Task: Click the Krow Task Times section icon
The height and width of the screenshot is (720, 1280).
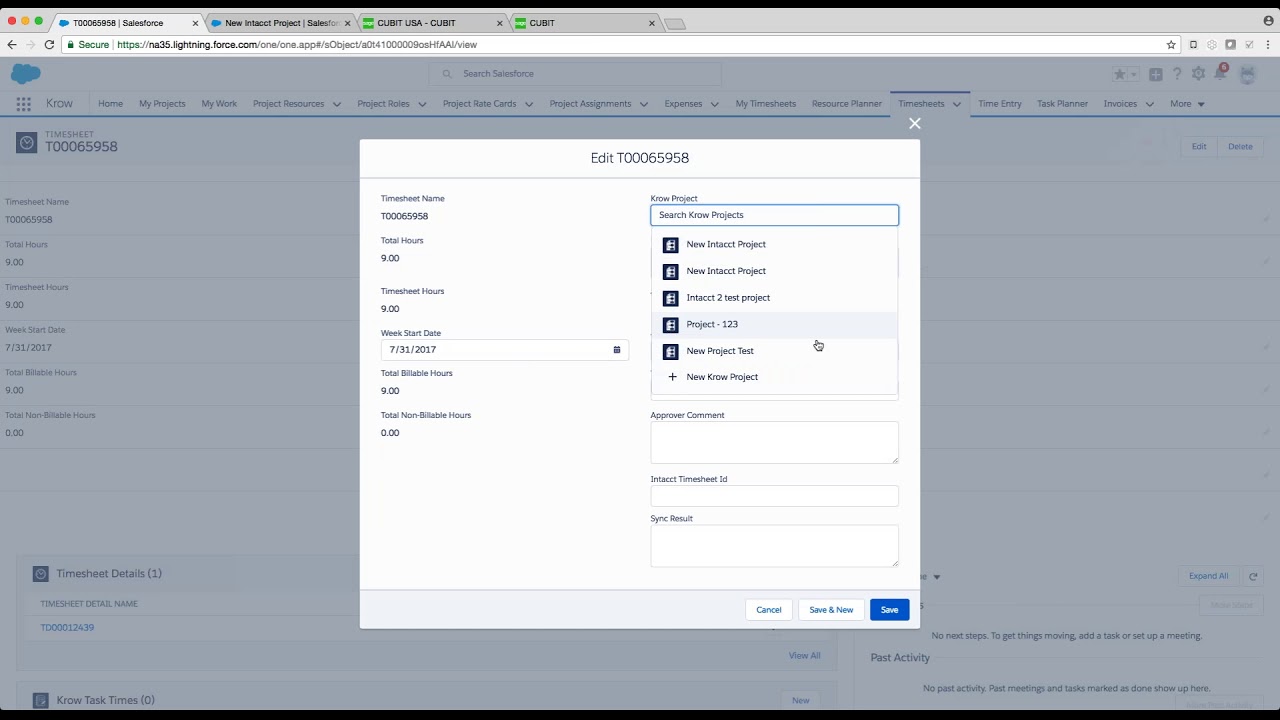Action: click(x=41, y=701)
